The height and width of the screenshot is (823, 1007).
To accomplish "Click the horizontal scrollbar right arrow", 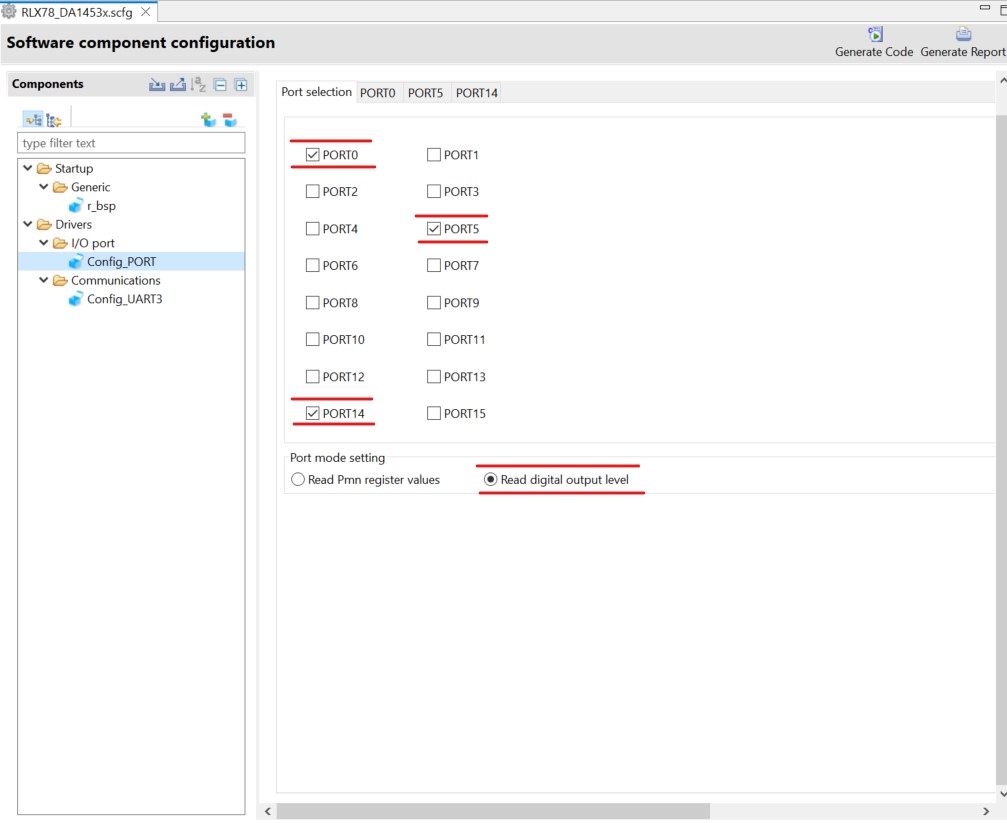I will pos(986,811).
